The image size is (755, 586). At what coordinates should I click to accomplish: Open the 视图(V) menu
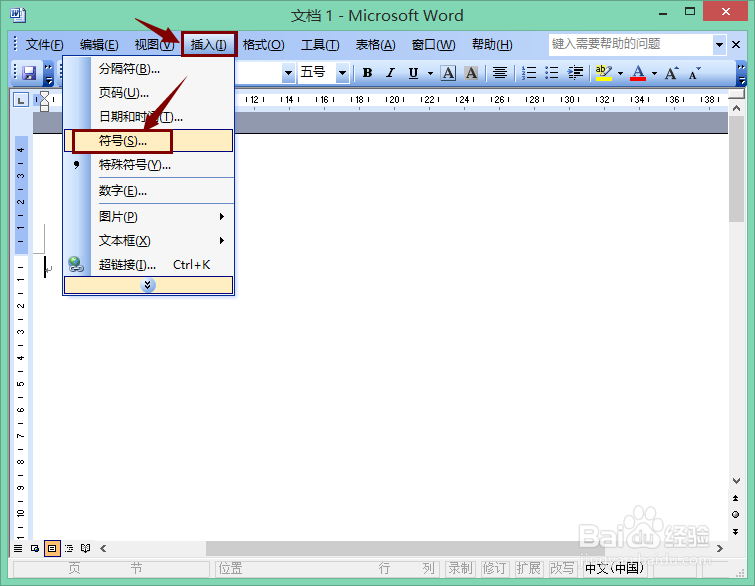click(x=154, y=45)
